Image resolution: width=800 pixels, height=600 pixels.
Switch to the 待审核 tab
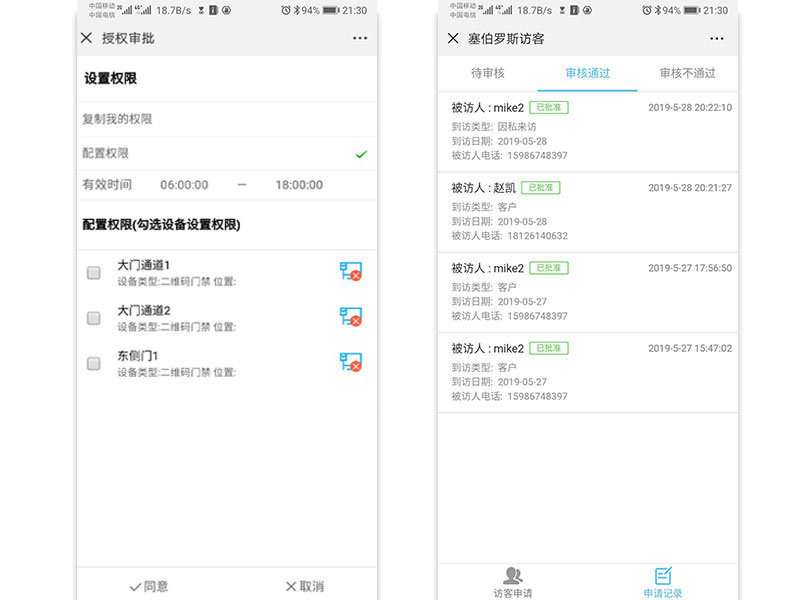(x=489, y=73)
